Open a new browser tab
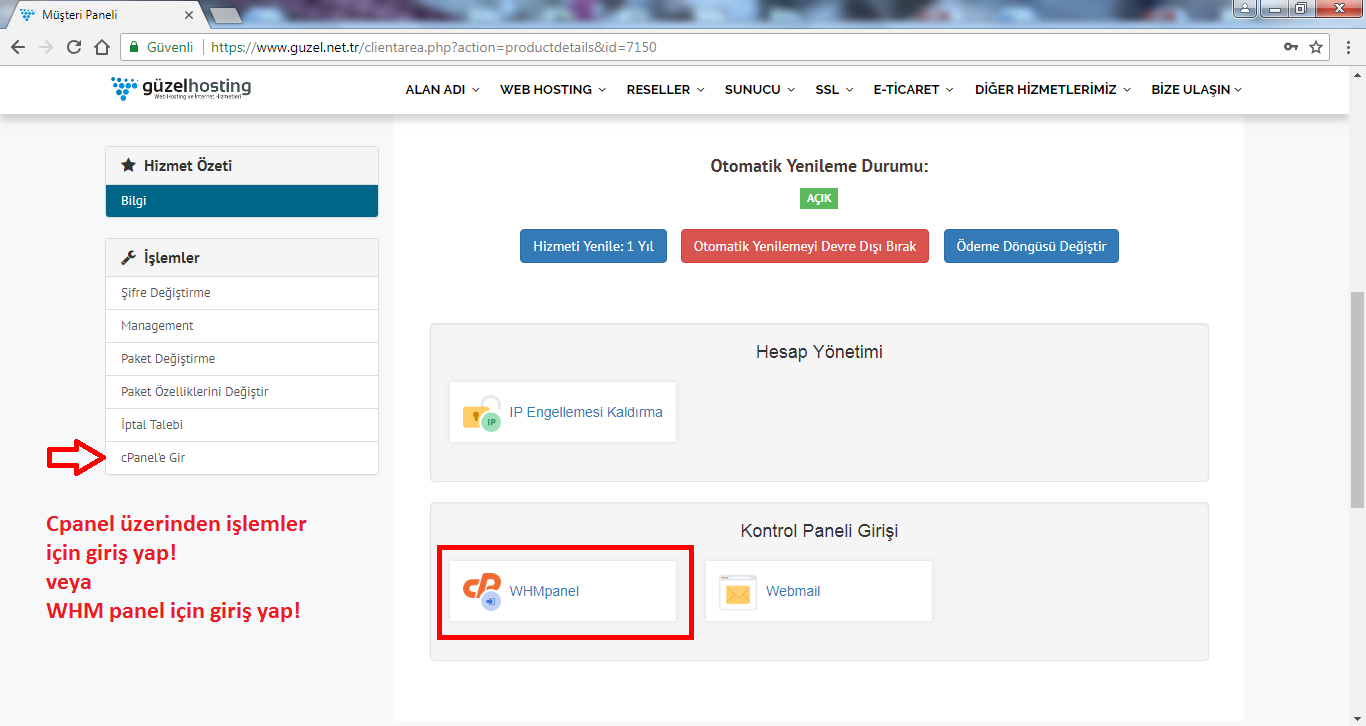1366x726 pixels. pos(227,16)
